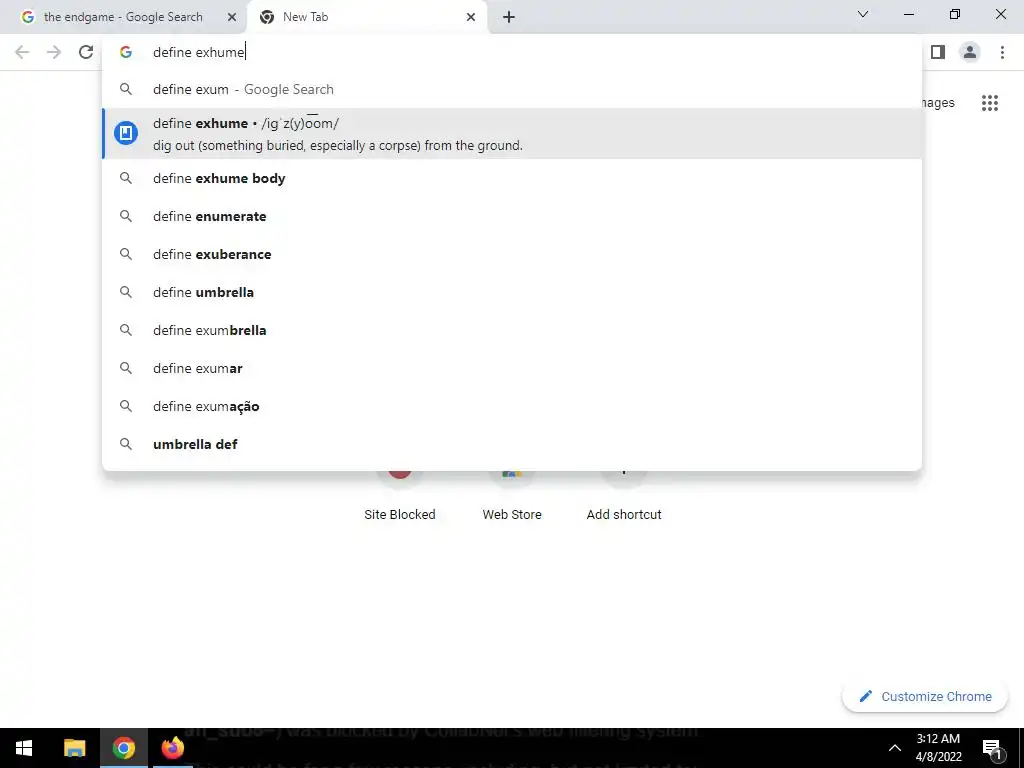Reload the page with the refresh icon
The image size is (1024, 768).
tap(86, 52)
